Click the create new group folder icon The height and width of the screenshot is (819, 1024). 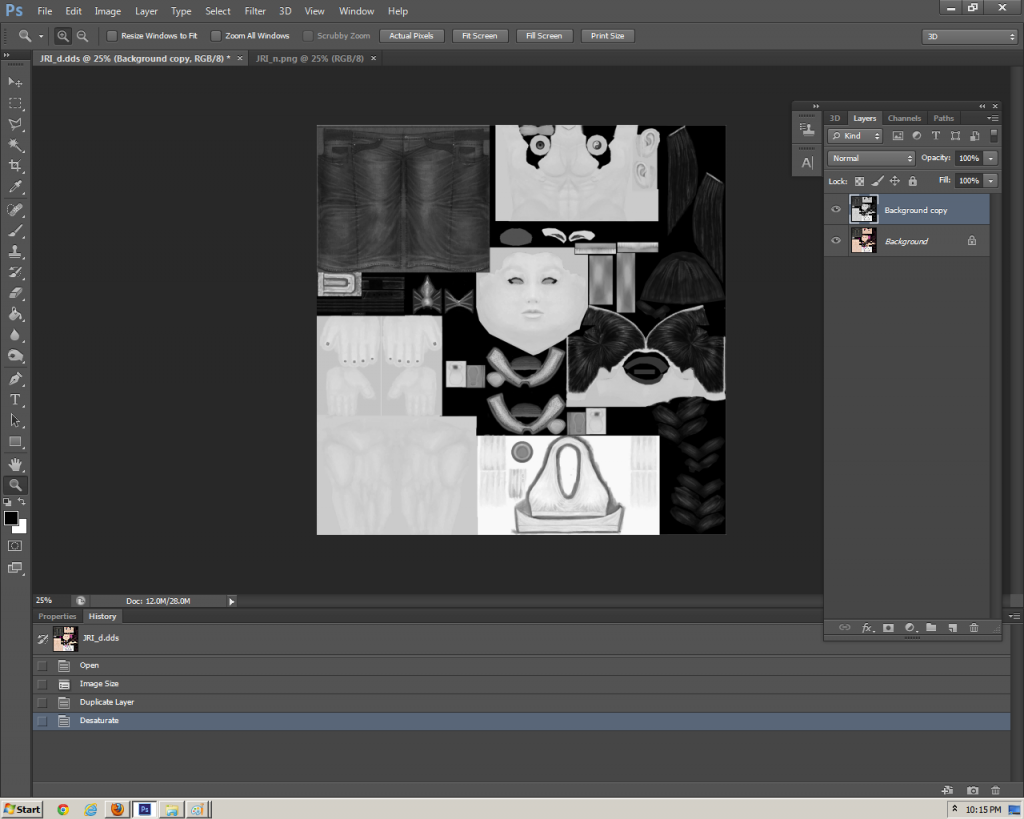(x=930, y=627)
